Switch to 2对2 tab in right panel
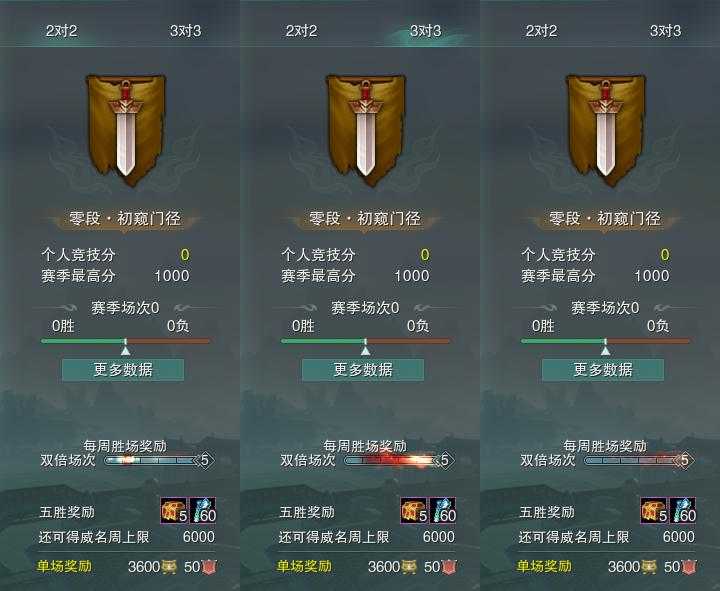The width and height of the screenshot is (720, 591). click(541, 31)
